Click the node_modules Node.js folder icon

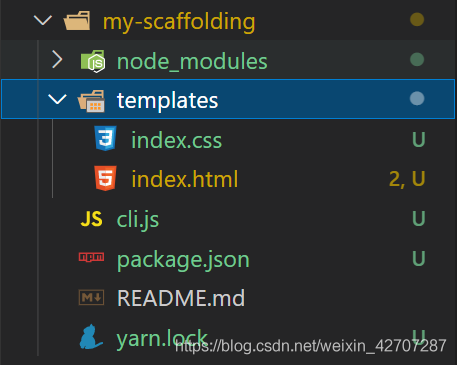click(x=93, y=61)
